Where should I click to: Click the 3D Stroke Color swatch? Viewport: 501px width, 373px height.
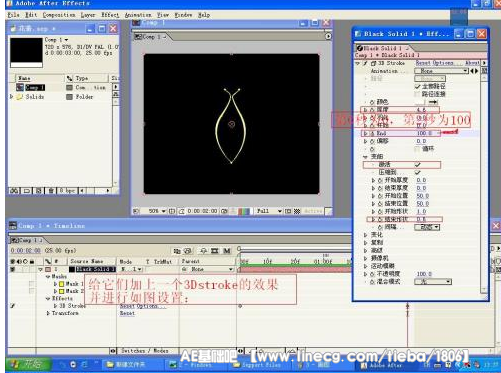coord(420,102)
